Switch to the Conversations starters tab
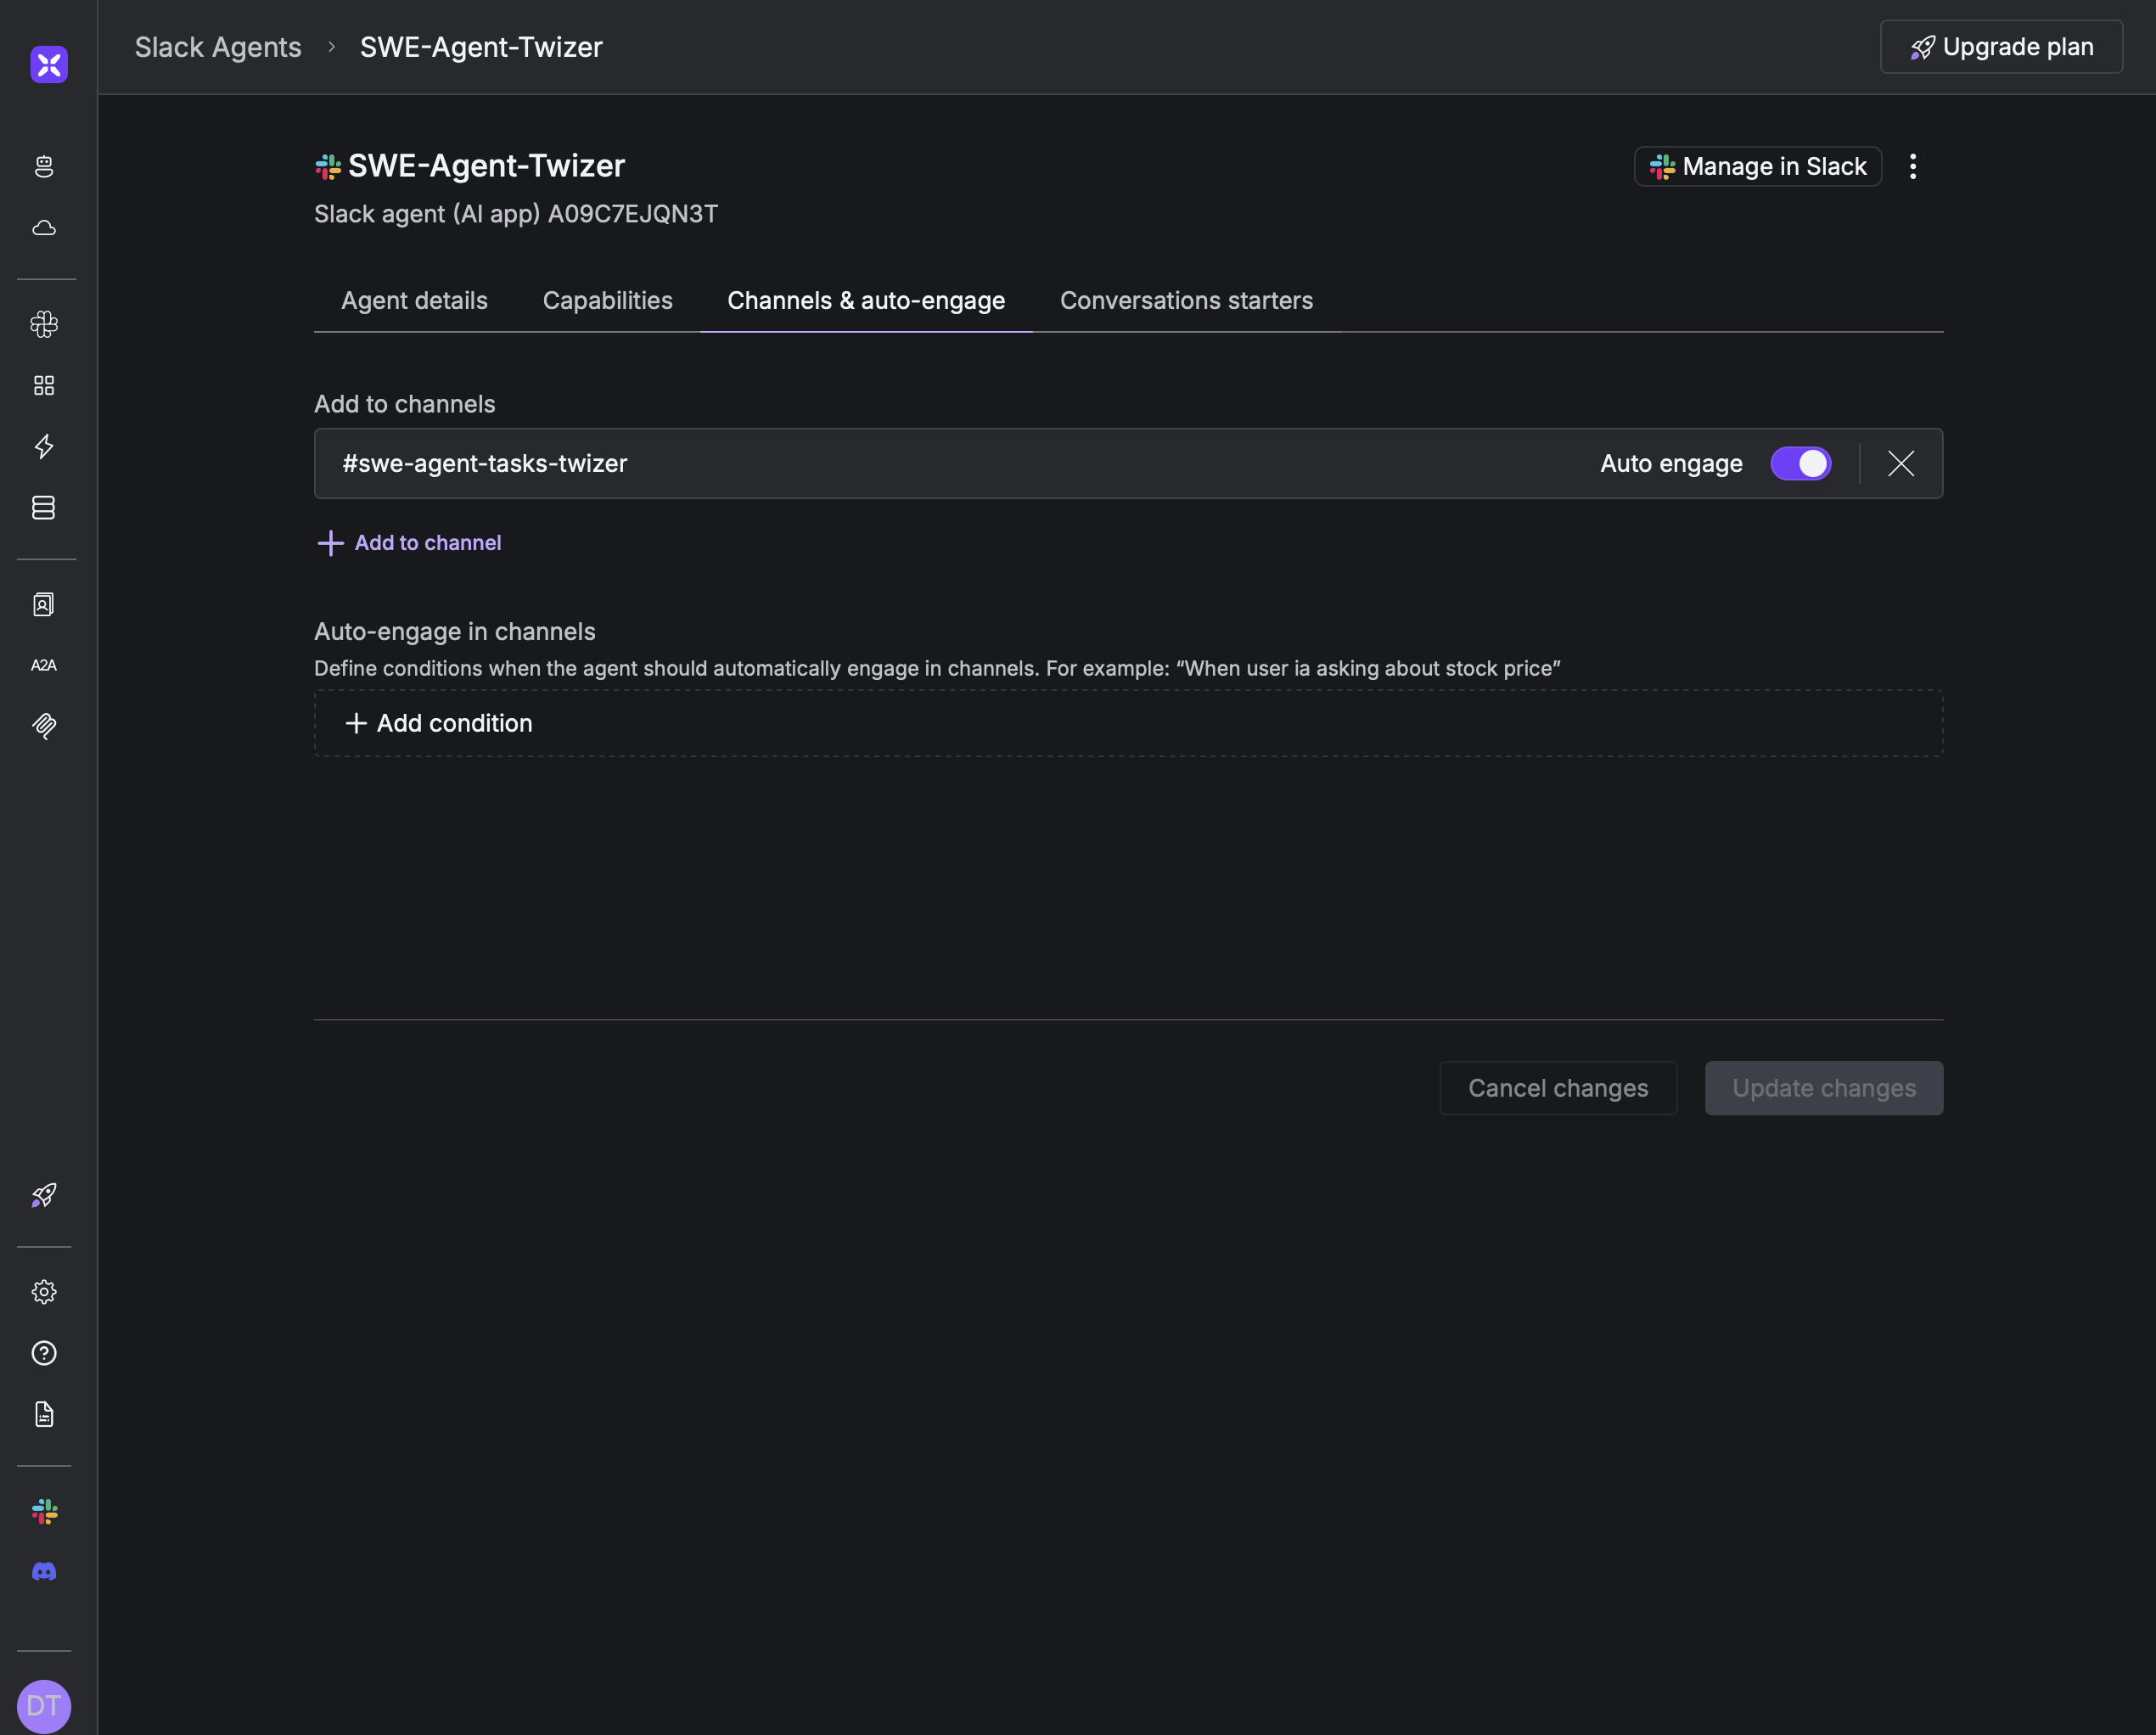The width and height of the screenshot is (2156, 1735). (x=1186, y=300)
